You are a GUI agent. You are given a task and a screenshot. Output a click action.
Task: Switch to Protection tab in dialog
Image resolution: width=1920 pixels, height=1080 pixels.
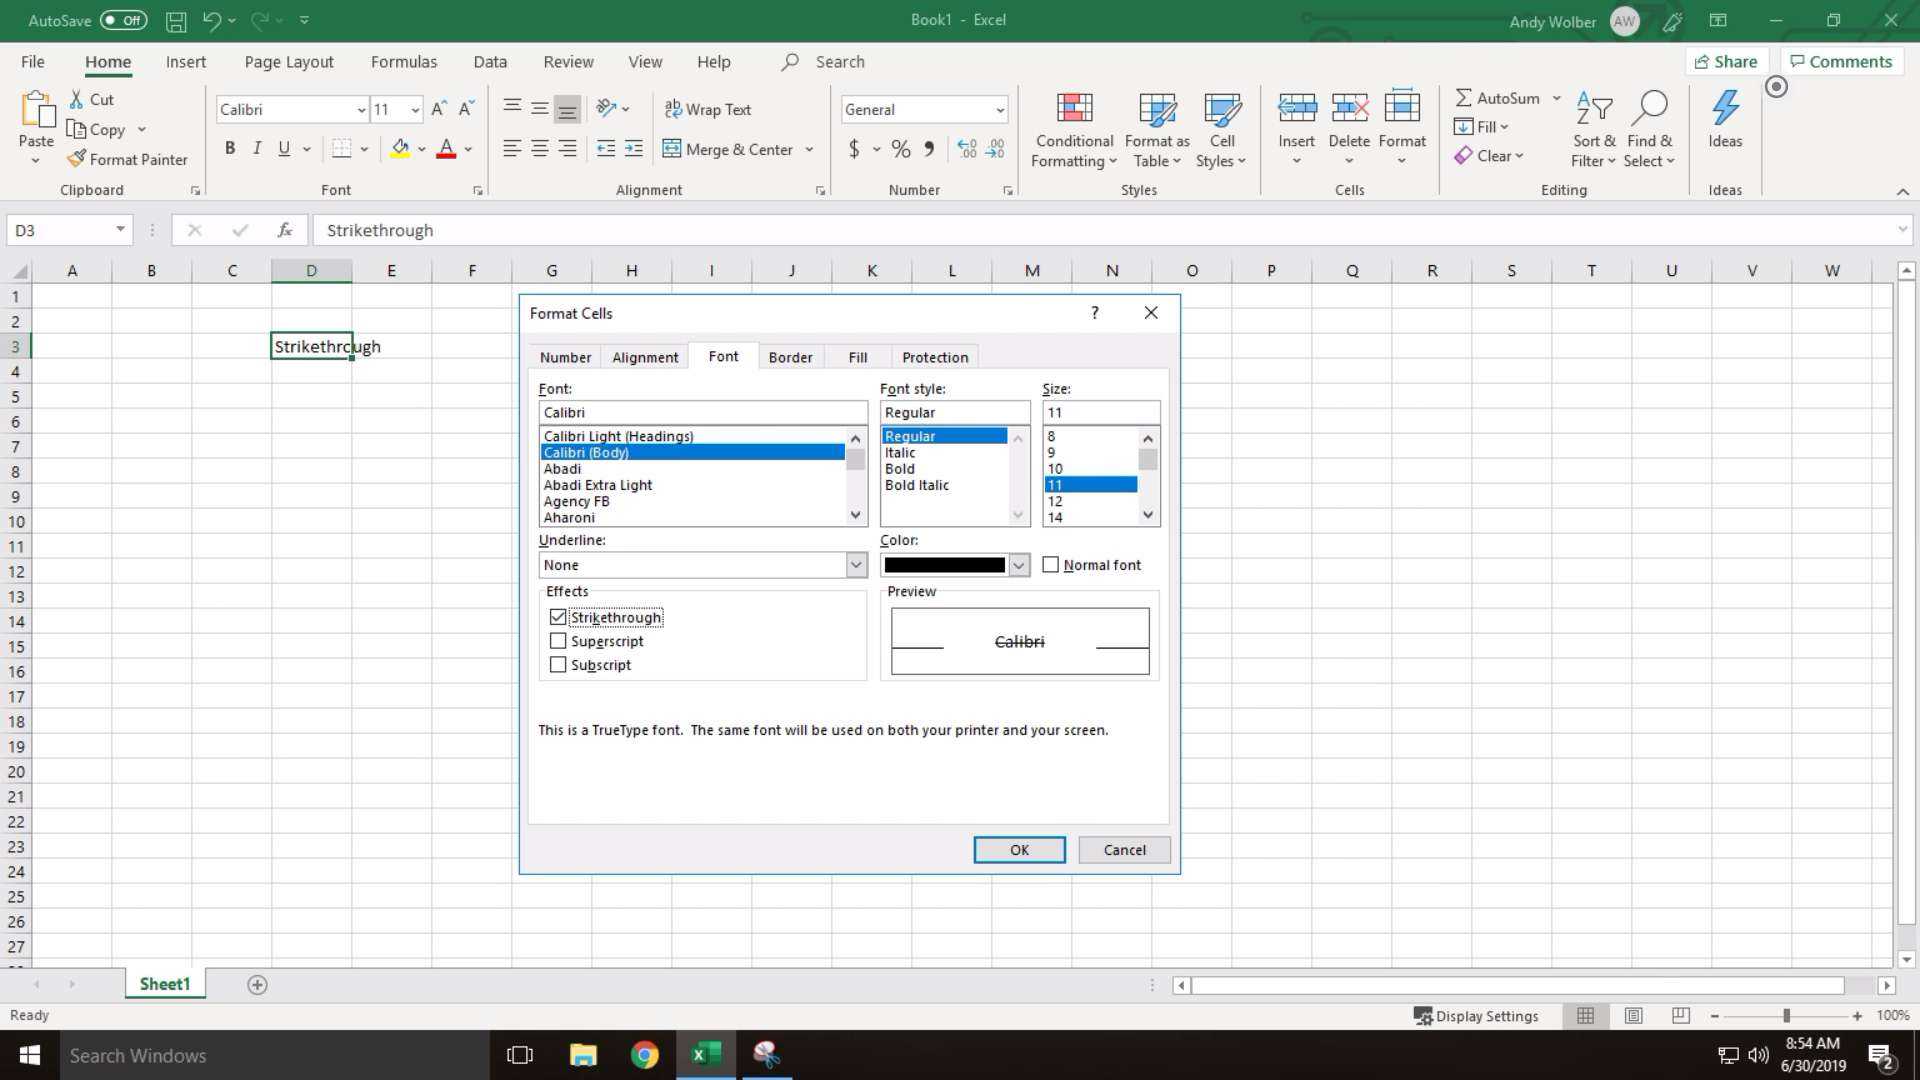pyautogui.click(x=935, y=357)
